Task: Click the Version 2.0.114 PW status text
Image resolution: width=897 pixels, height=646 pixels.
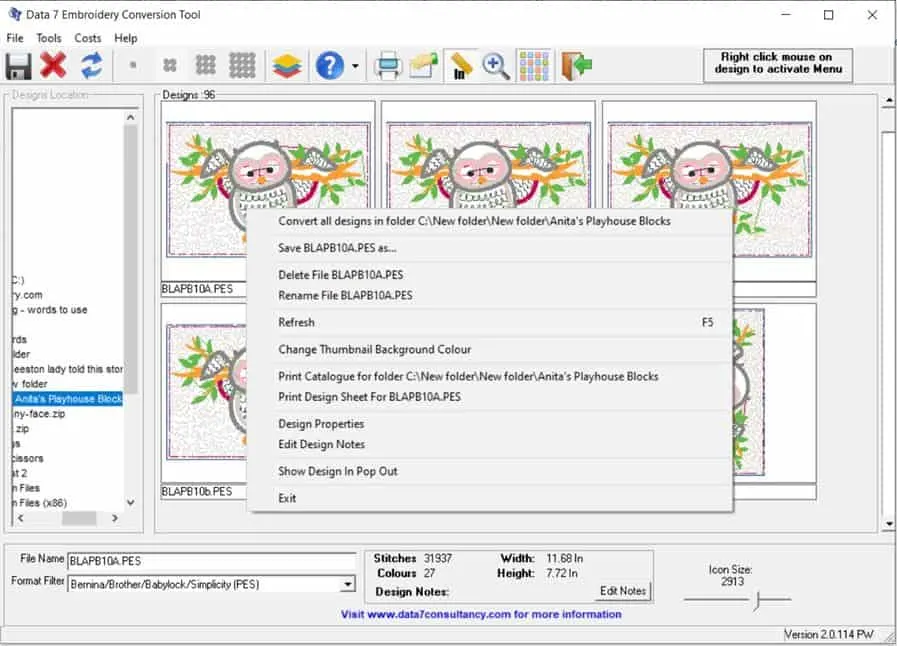Action: point(829,634)
